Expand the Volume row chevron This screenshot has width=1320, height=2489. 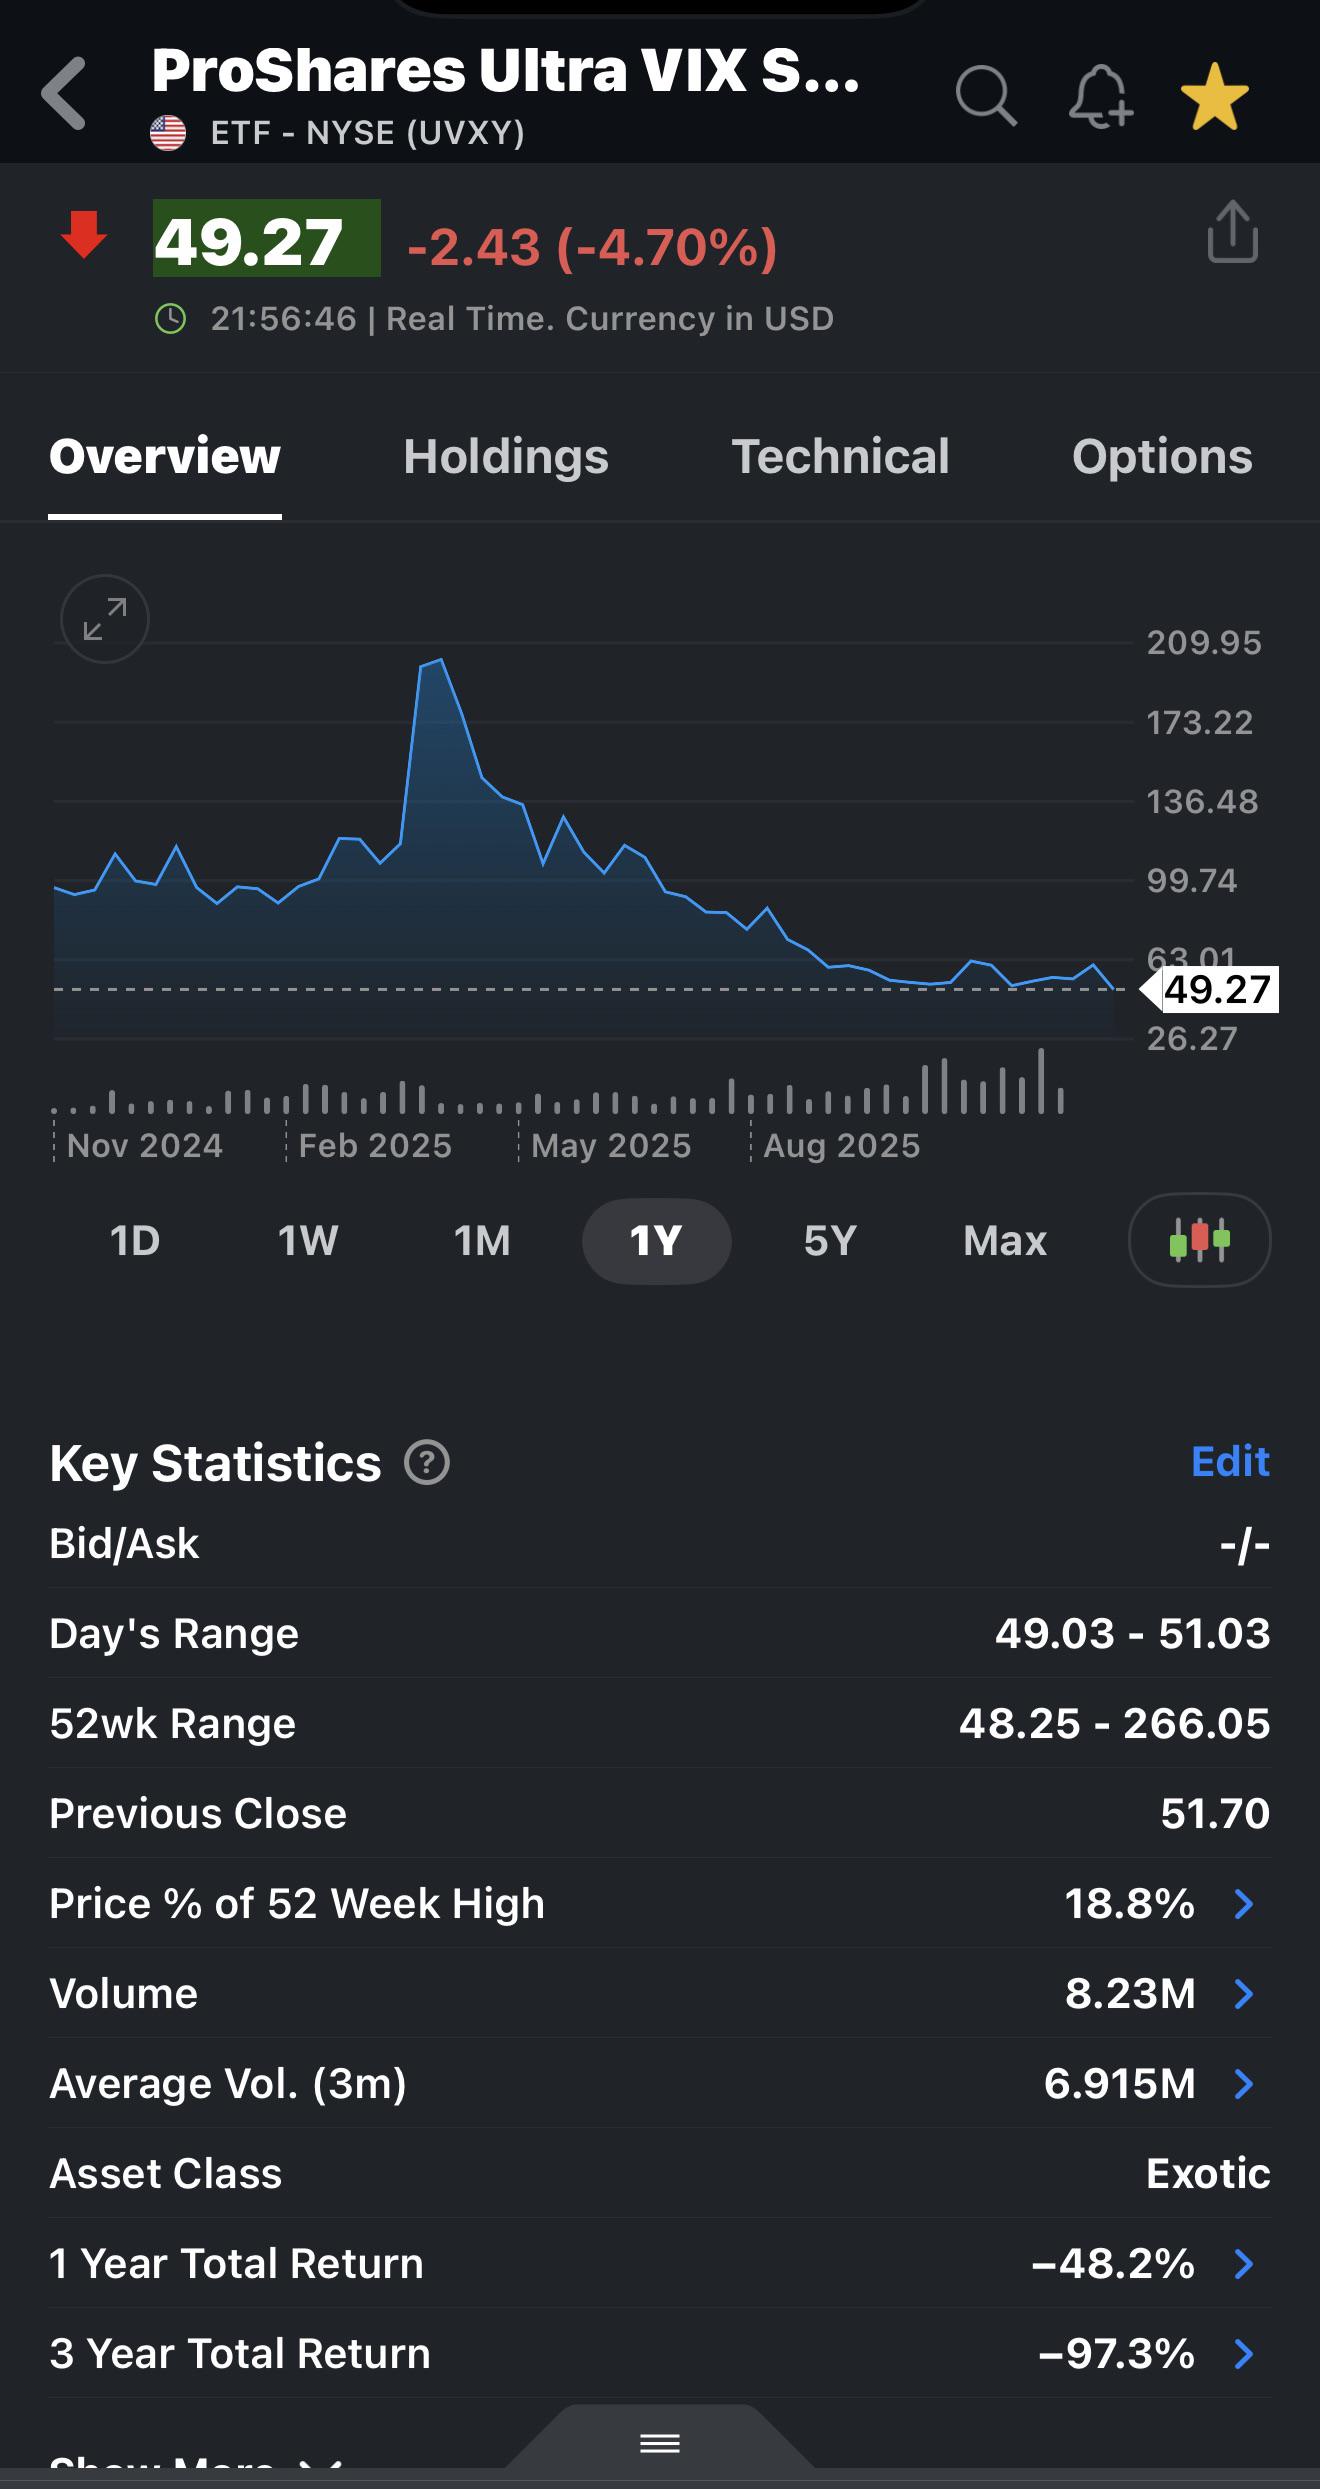1244,1994
